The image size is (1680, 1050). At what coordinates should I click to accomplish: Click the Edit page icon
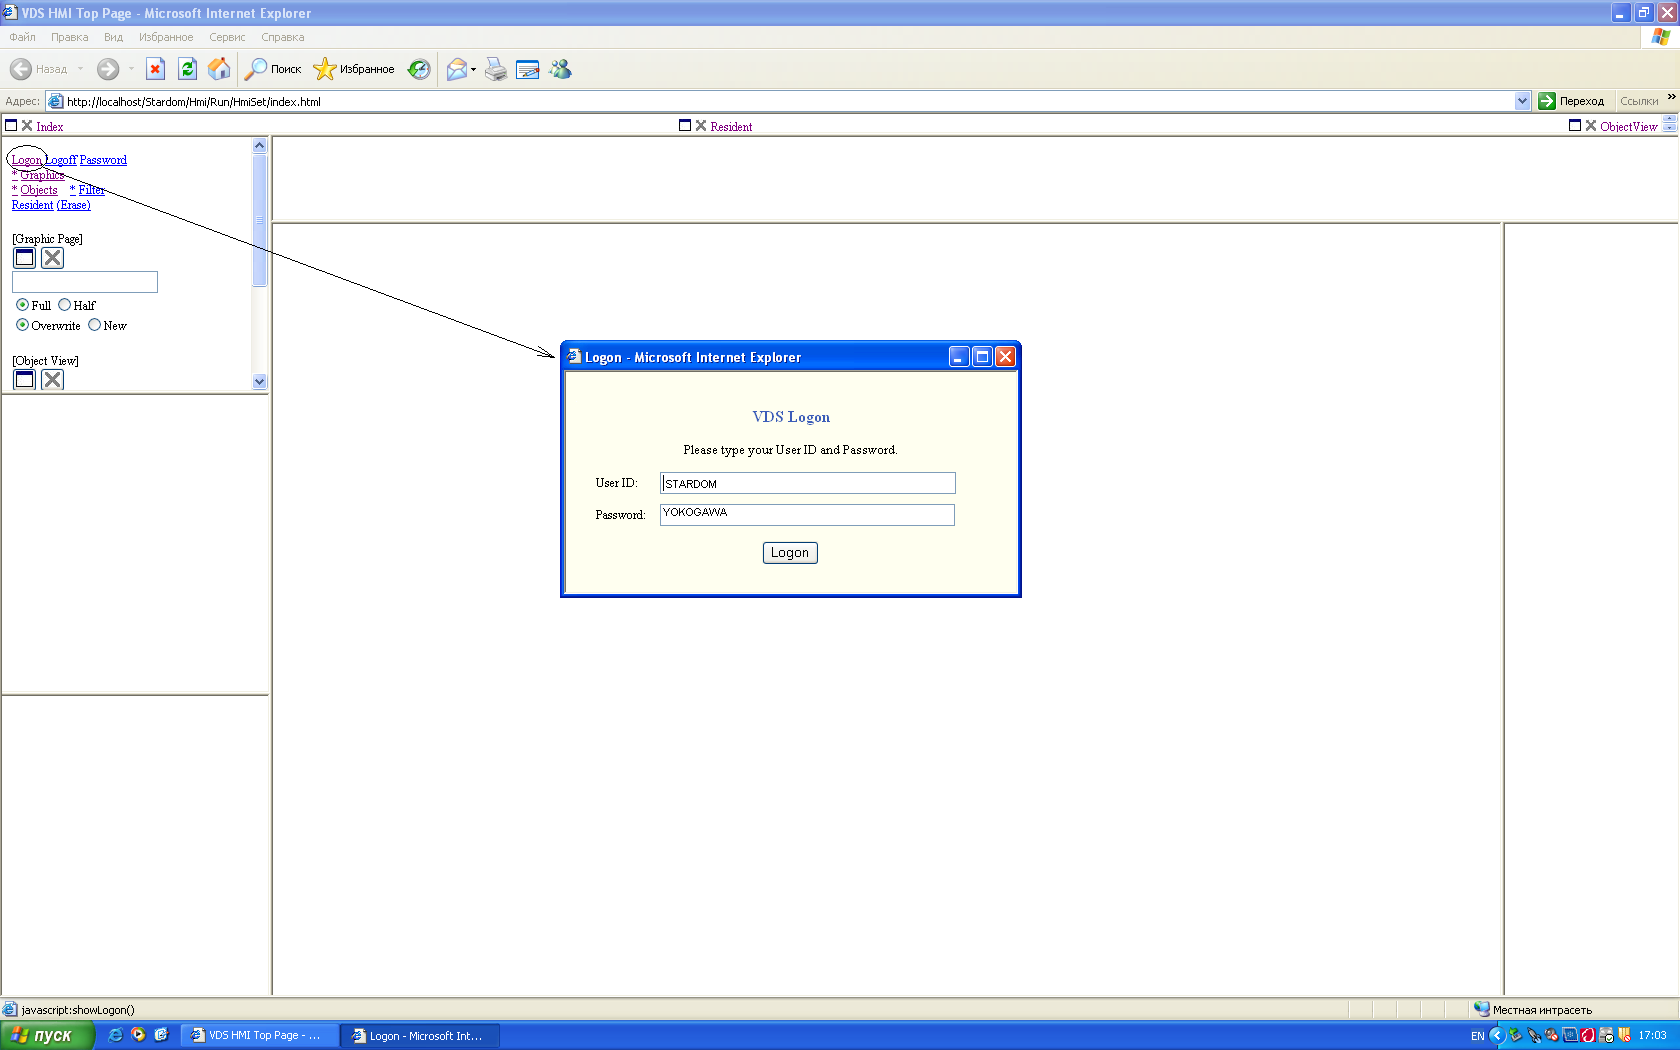[528, 69]
